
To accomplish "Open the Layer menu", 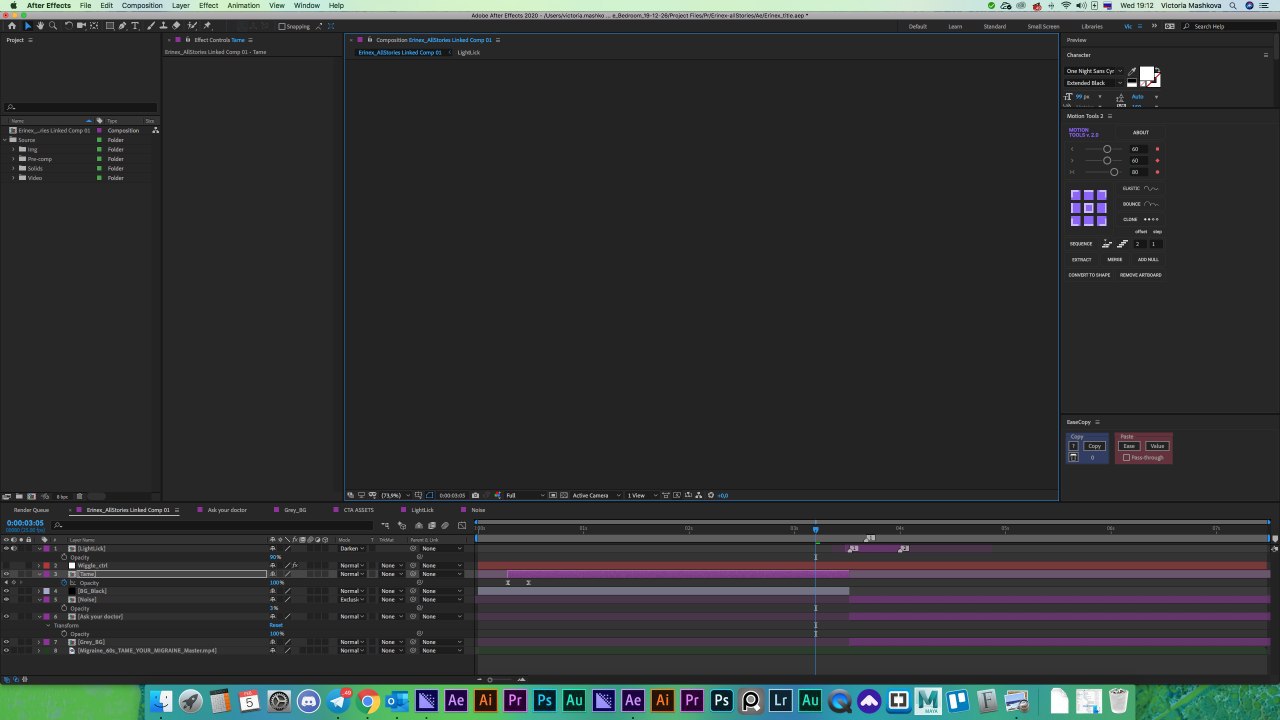I will 180,5.
